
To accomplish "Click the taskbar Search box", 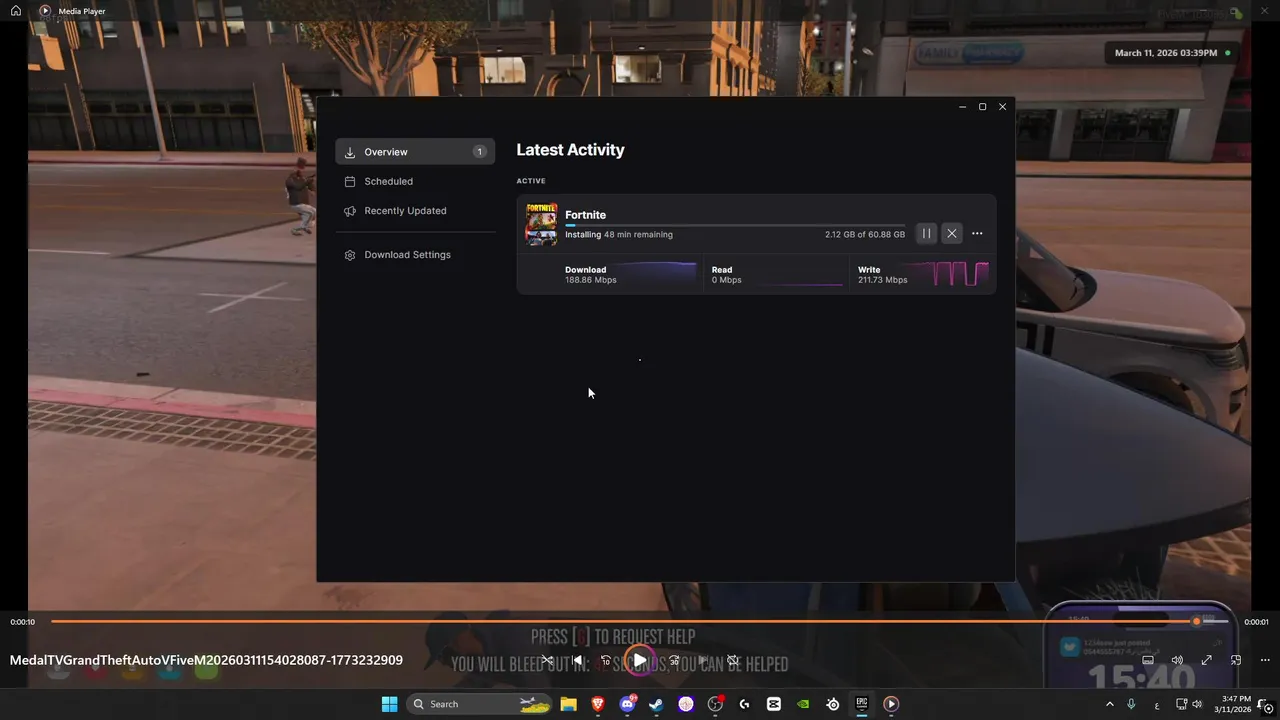I will (x=480, y=704).
